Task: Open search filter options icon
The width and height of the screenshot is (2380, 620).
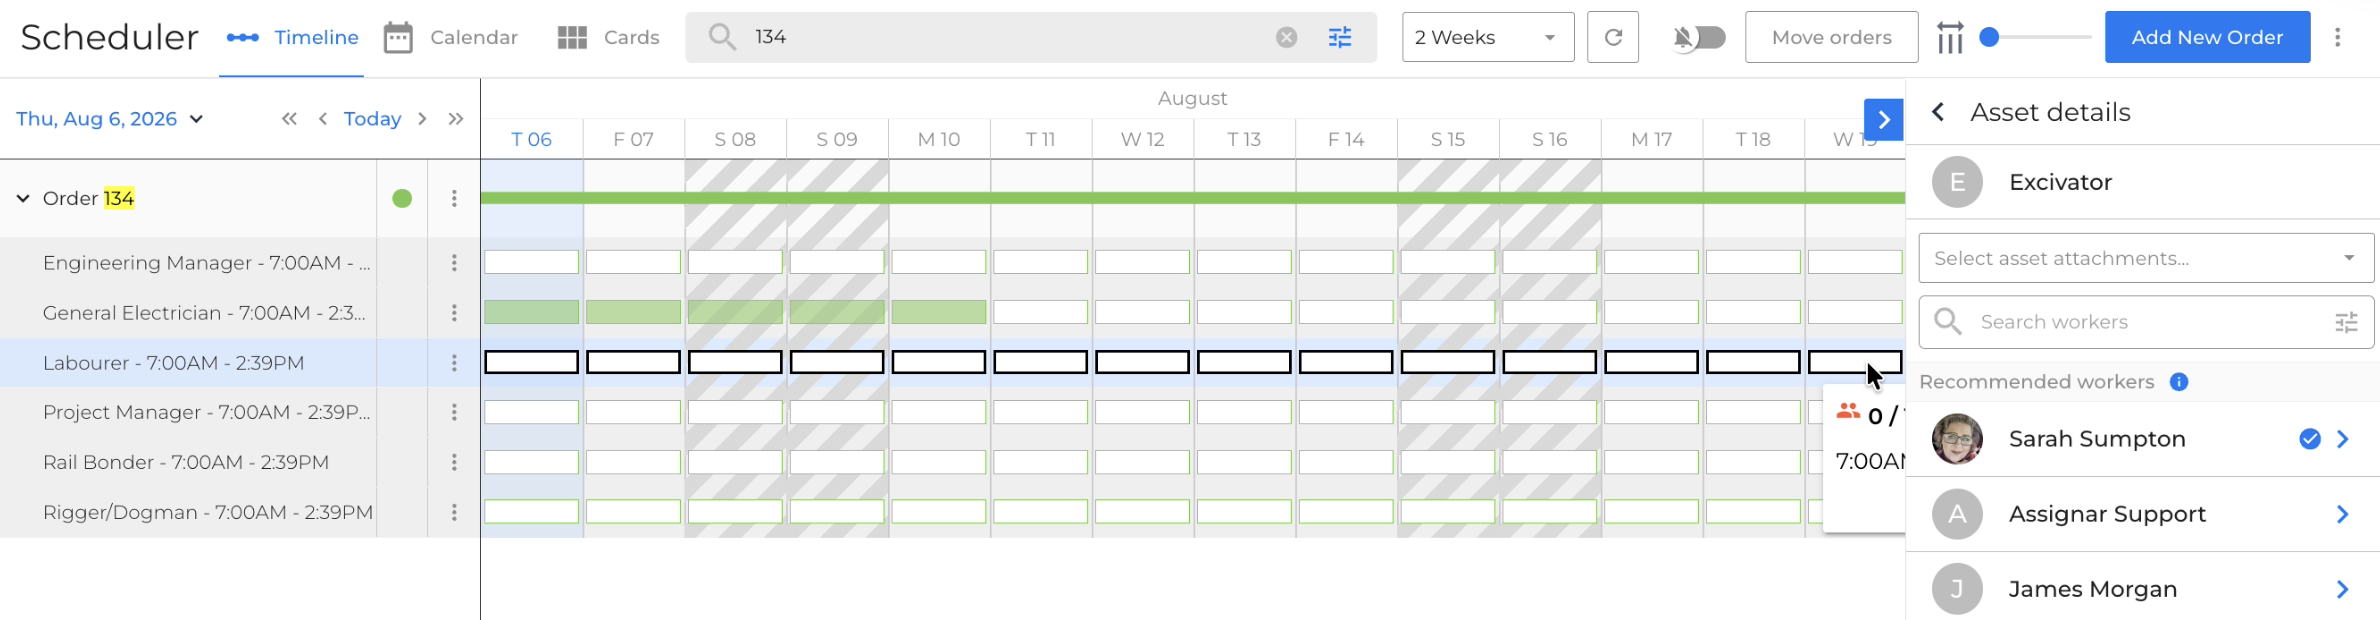Action: pos(1340,37)
